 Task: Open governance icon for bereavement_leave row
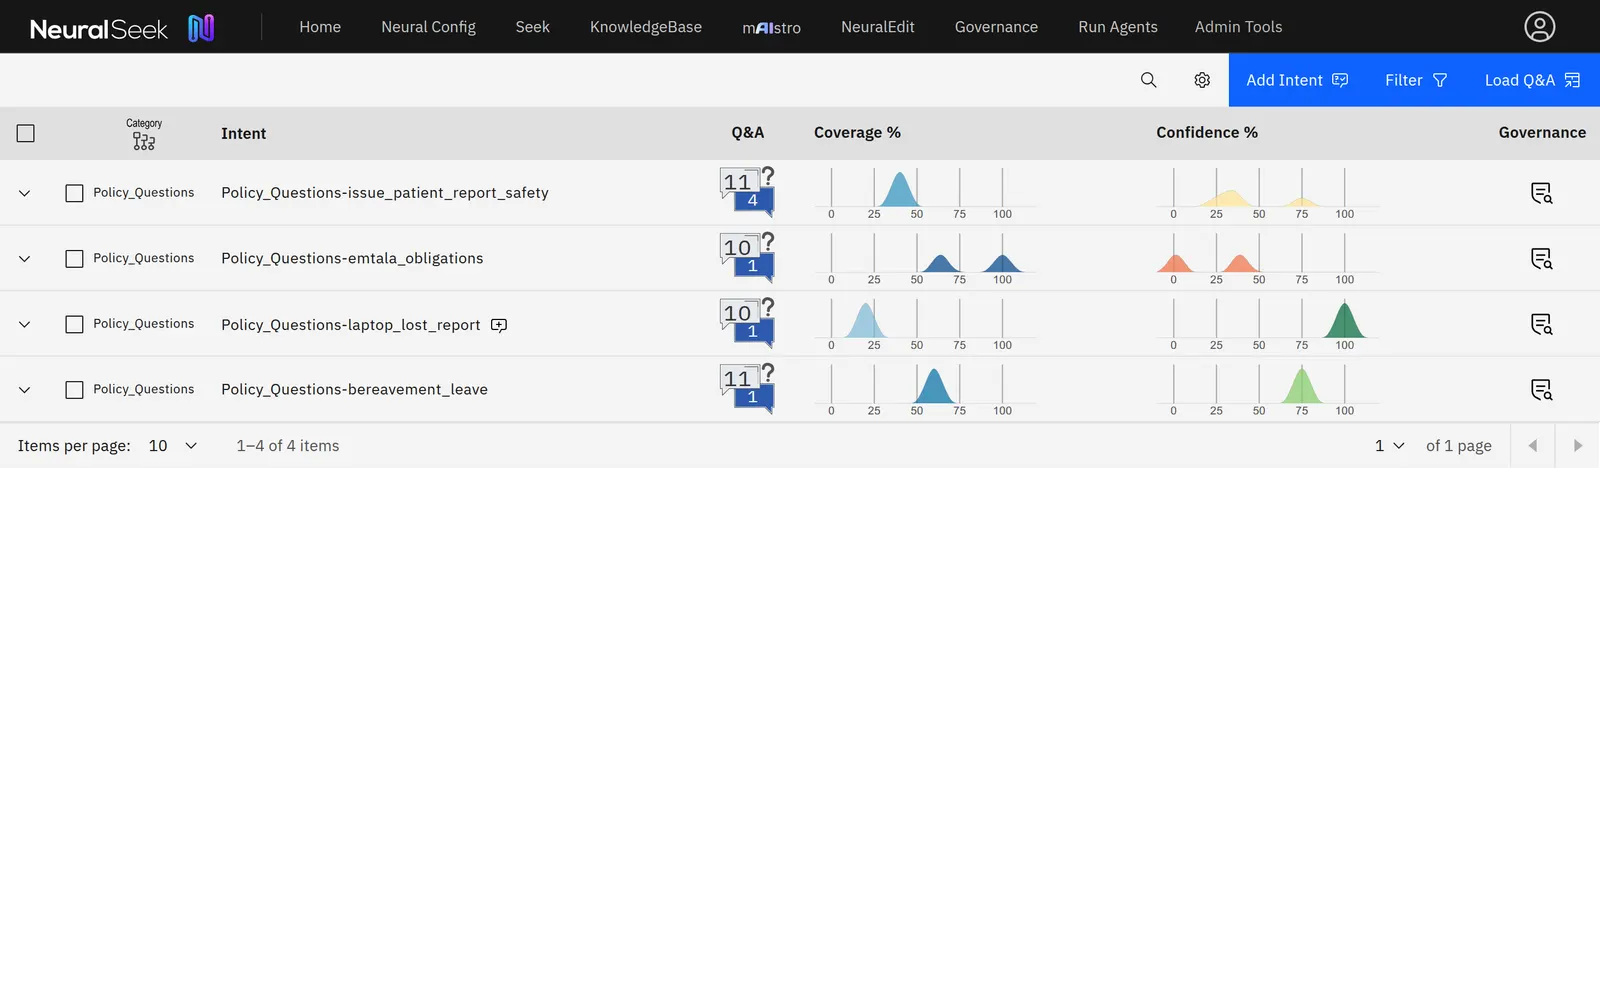tap(1541, 390)
